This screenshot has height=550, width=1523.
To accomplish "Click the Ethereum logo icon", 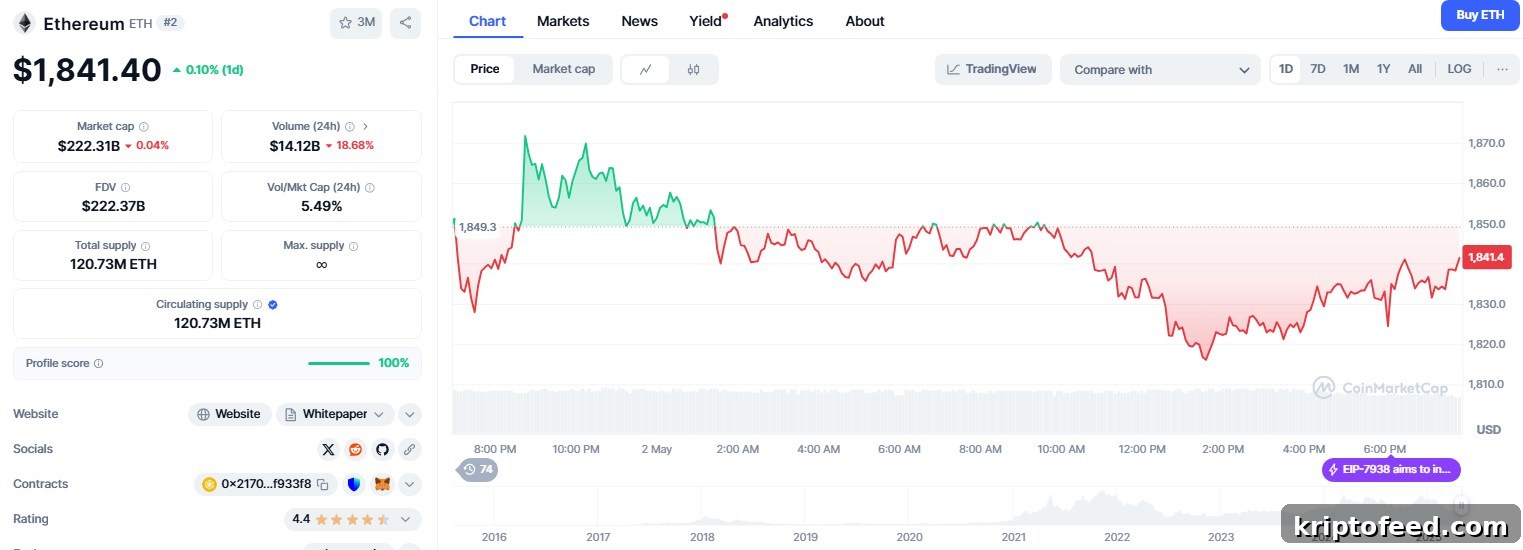I will (24, 23).
